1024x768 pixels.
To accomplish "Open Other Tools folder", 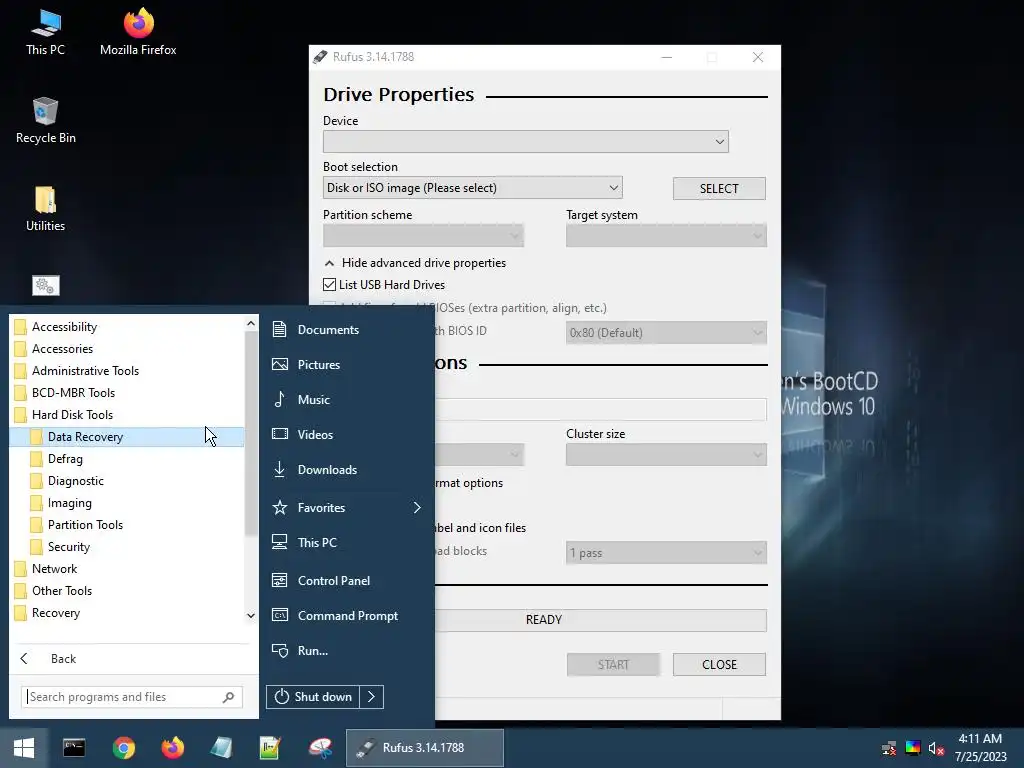I will tap(127, 590).
